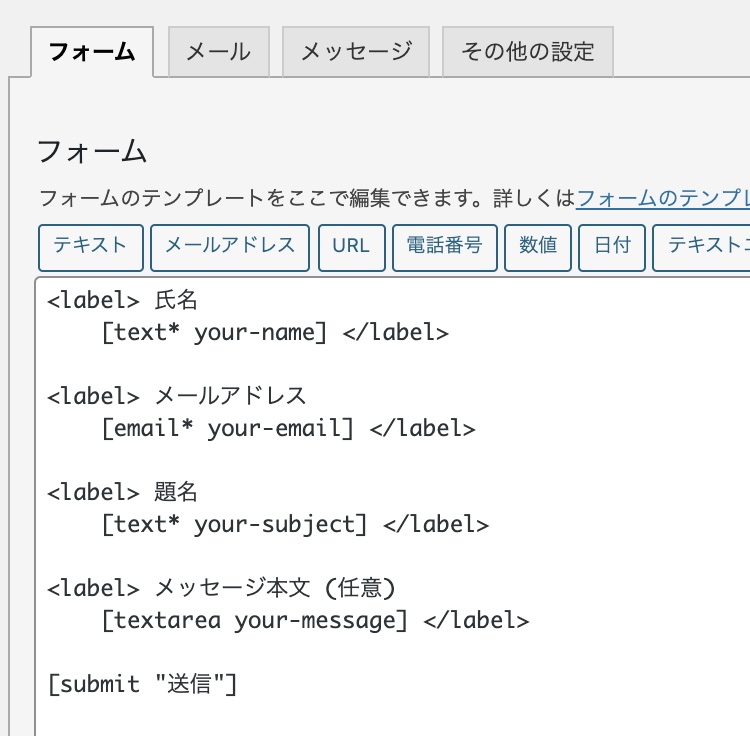Screen dimensions: 750x736
Task: Place cursor in the [text* your-name] tag
Action: 214,332
